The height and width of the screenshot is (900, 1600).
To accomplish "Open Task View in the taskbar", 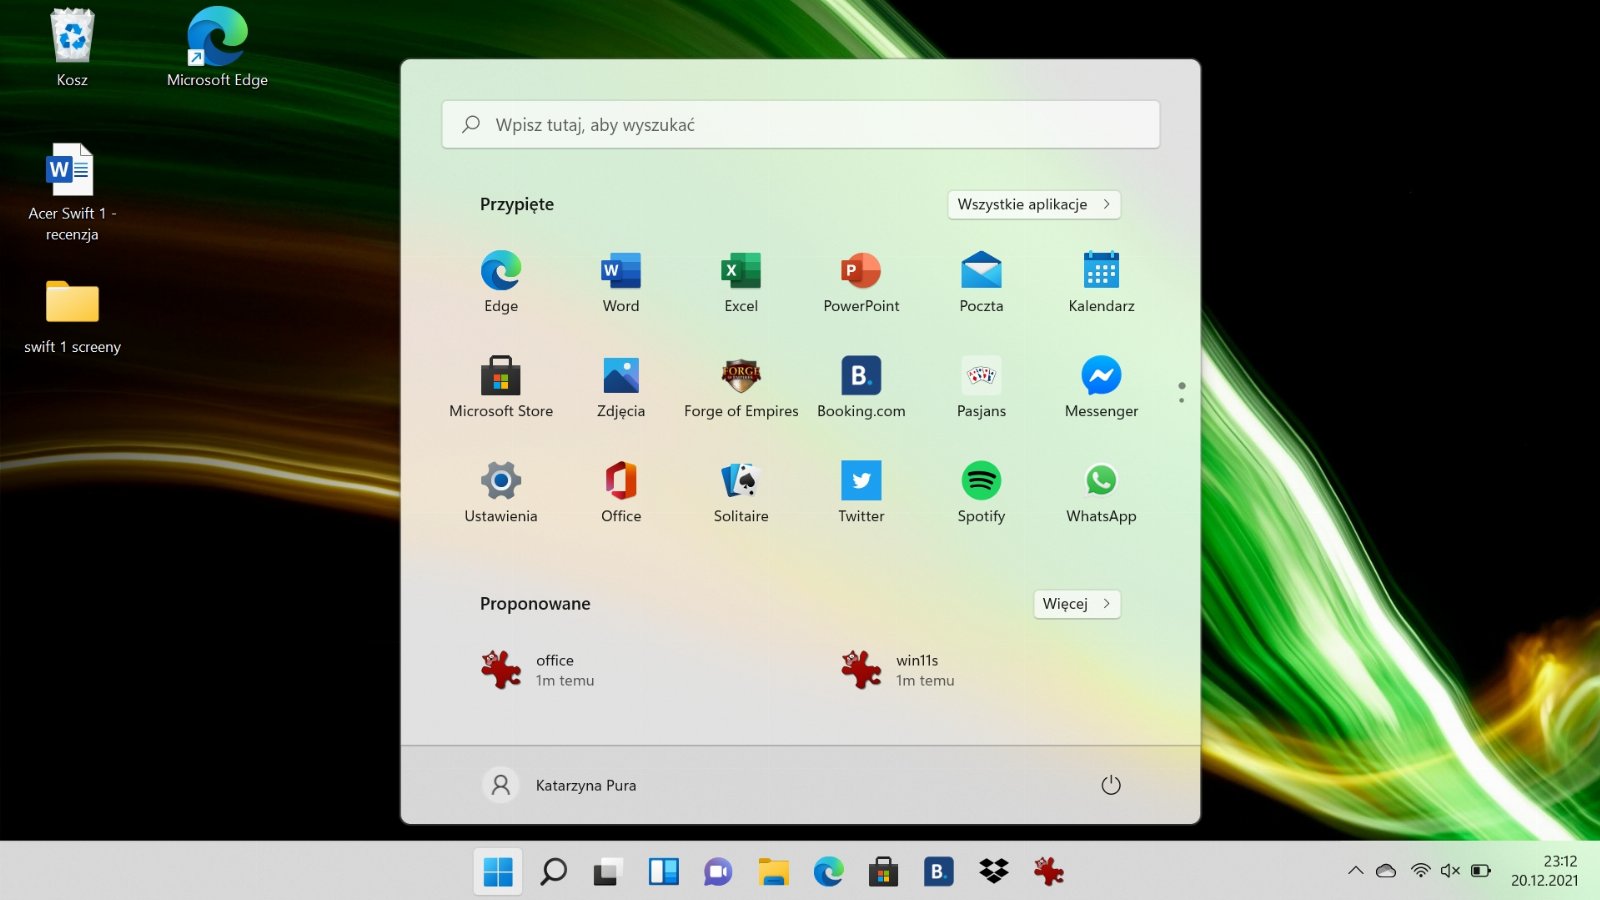I will (x=608, y=872).
